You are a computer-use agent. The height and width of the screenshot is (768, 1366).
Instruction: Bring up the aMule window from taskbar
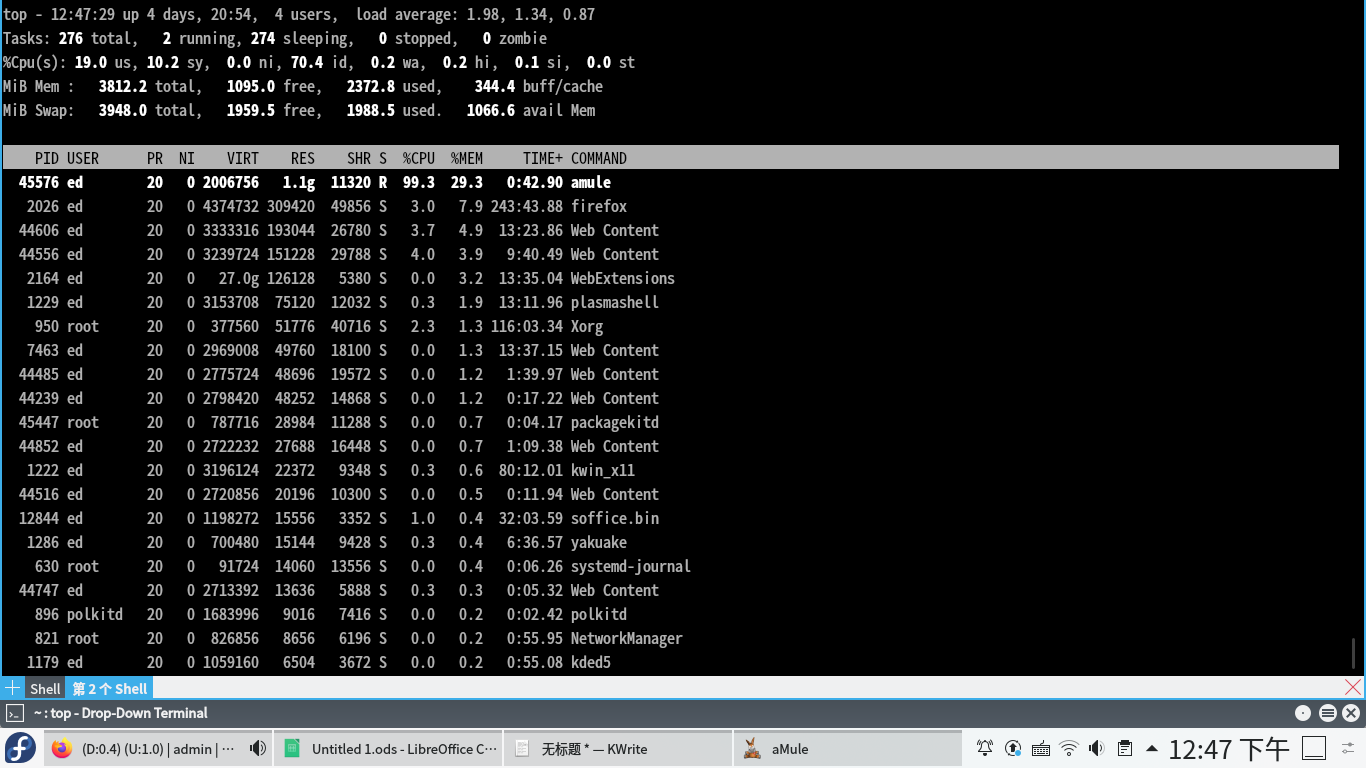point(848,748)
